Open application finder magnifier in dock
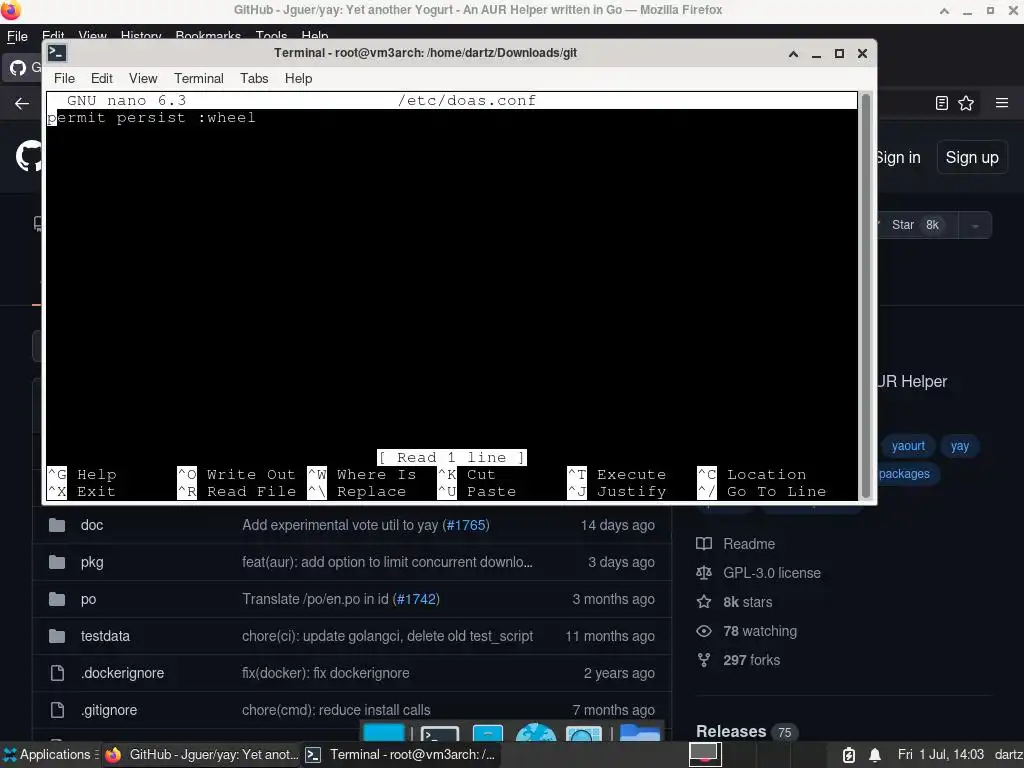This screenshot has width=1024, height=768. [583, 733]
